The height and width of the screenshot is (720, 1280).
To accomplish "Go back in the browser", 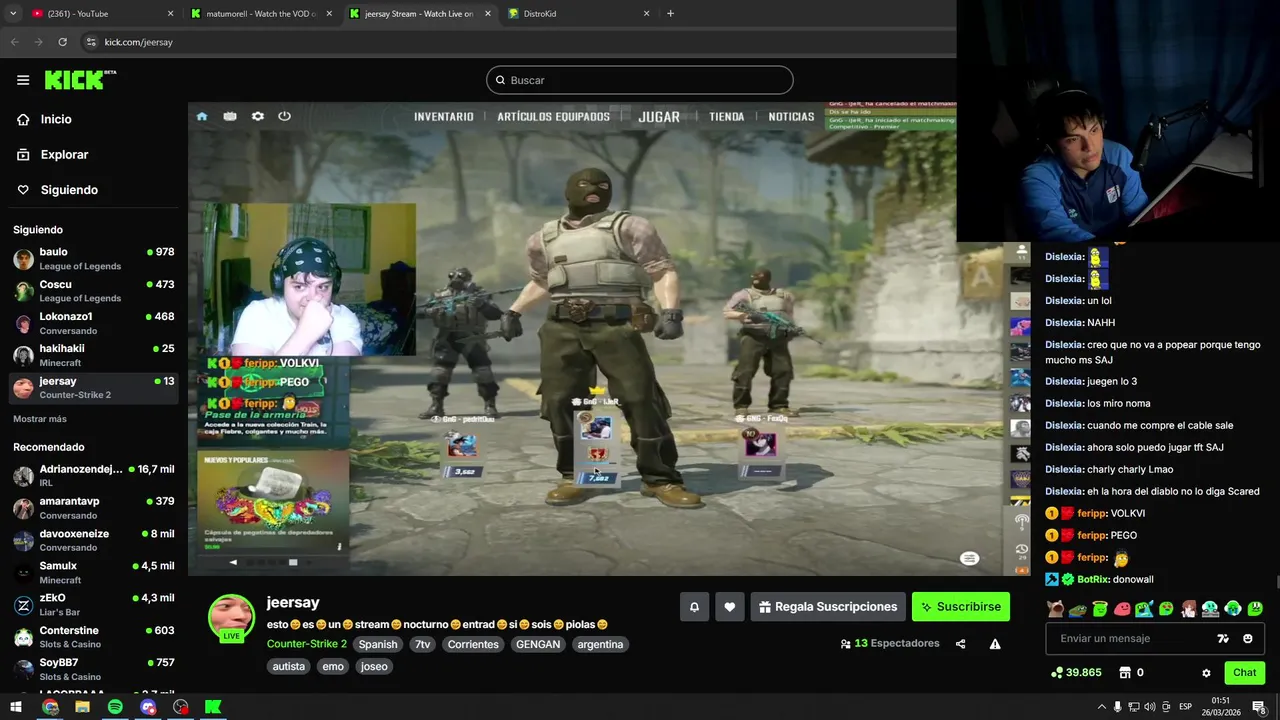I will point(14,42).
